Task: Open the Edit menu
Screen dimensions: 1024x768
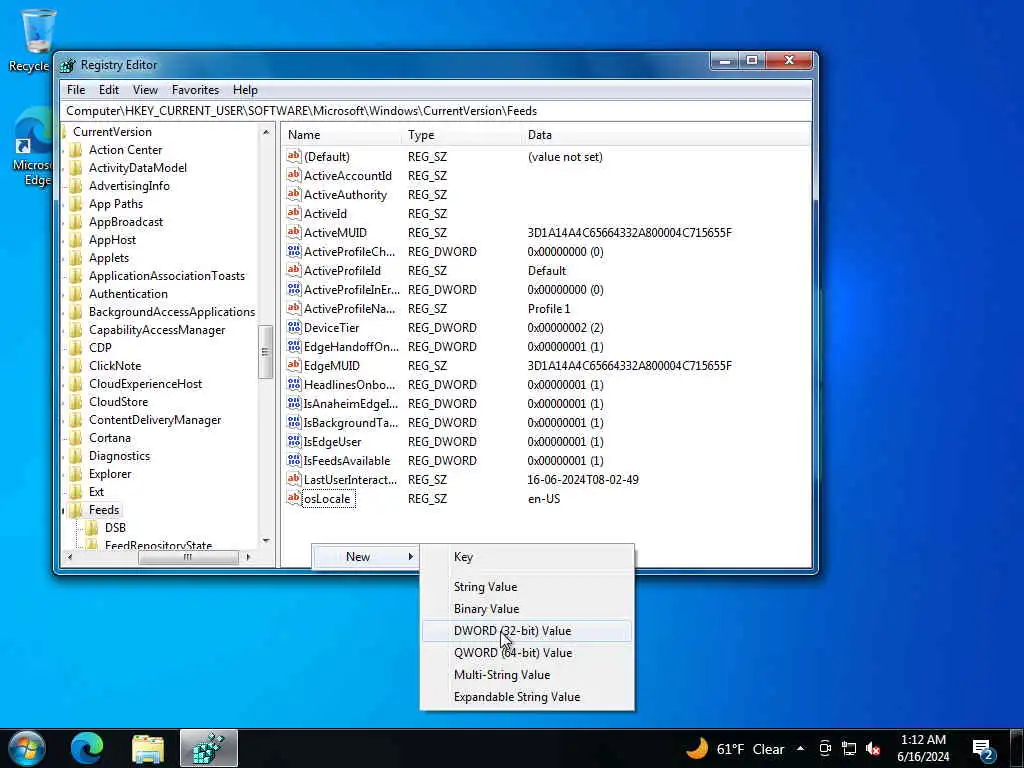Action: pyautogui.click(x=108, y=89)
